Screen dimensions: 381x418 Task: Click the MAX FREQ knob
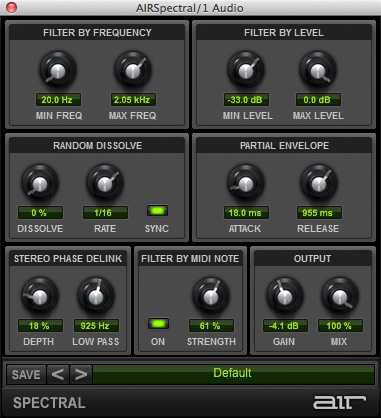[x=133, y=70]
